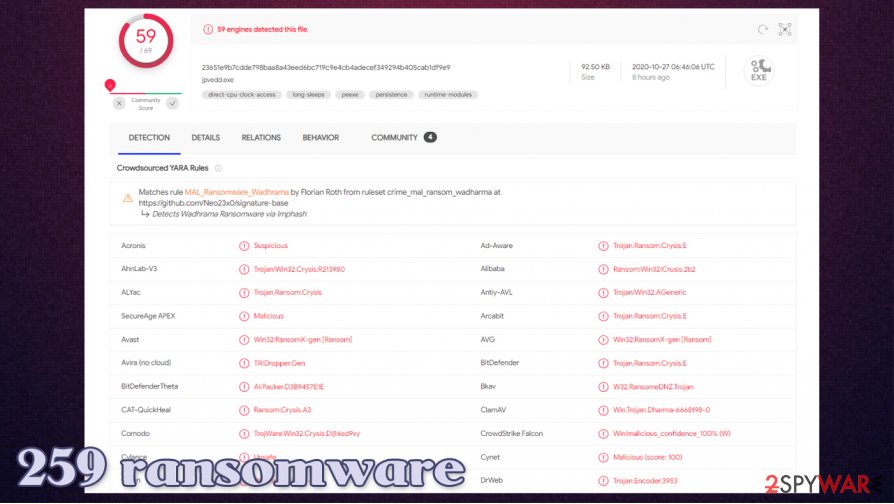Click the runtime-modules tag
The image size is (894, 504).
tap(448, 95)
